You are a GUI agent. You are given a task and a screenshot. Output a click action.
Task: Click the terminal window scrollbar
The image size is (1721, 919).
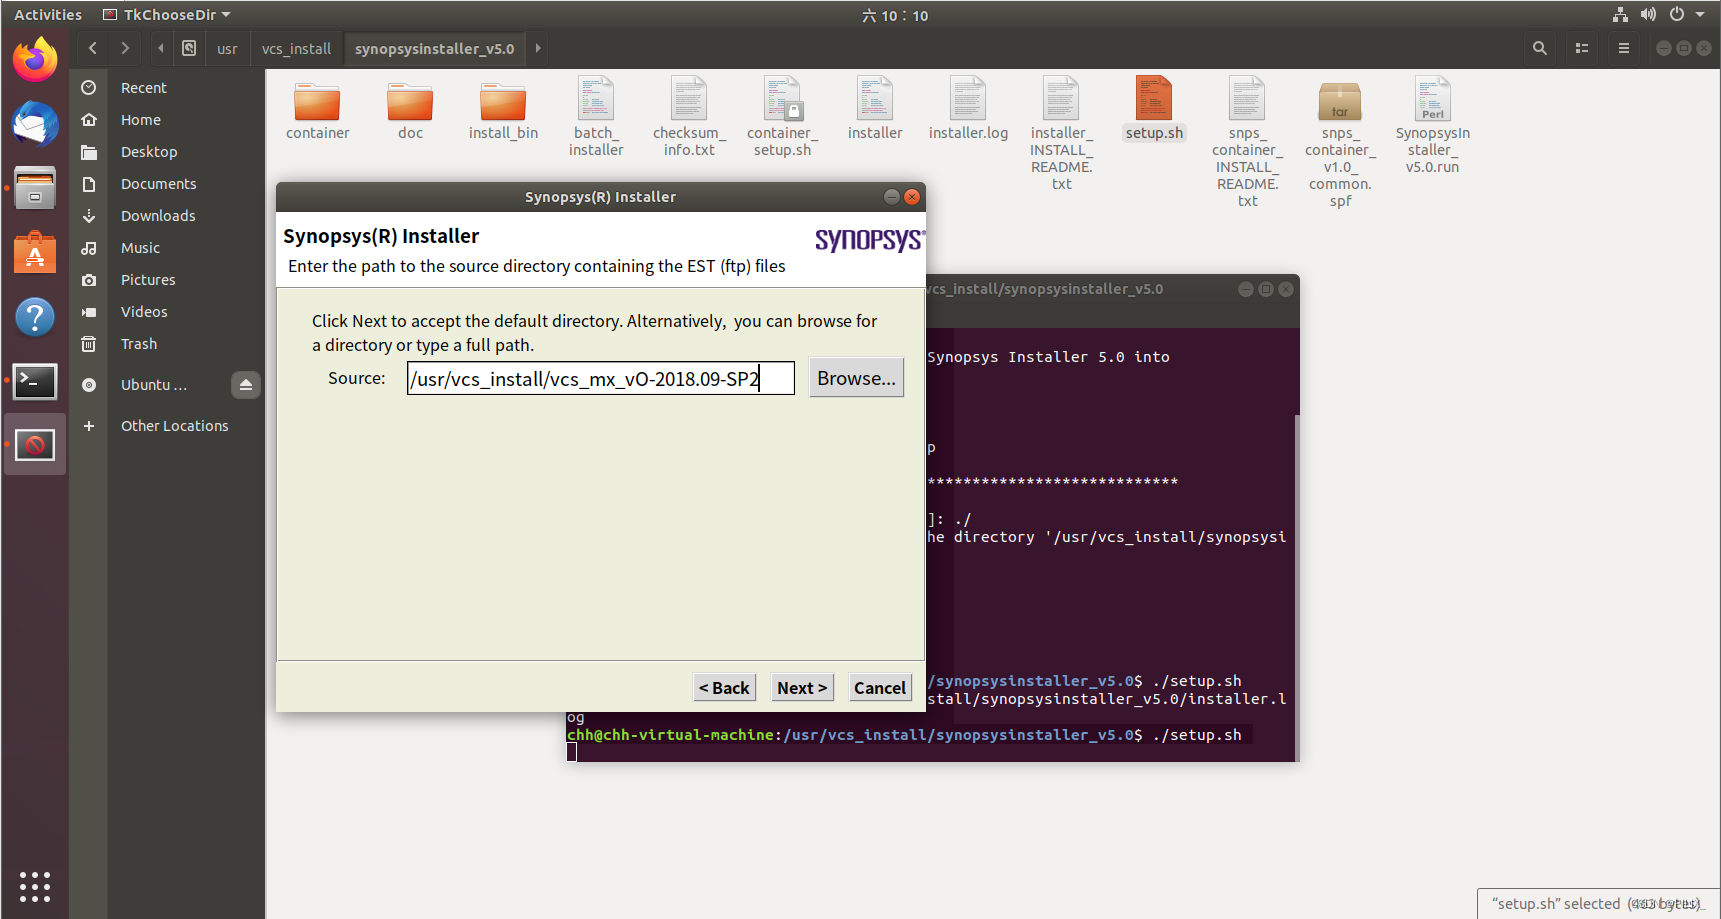pos(1297,586)
